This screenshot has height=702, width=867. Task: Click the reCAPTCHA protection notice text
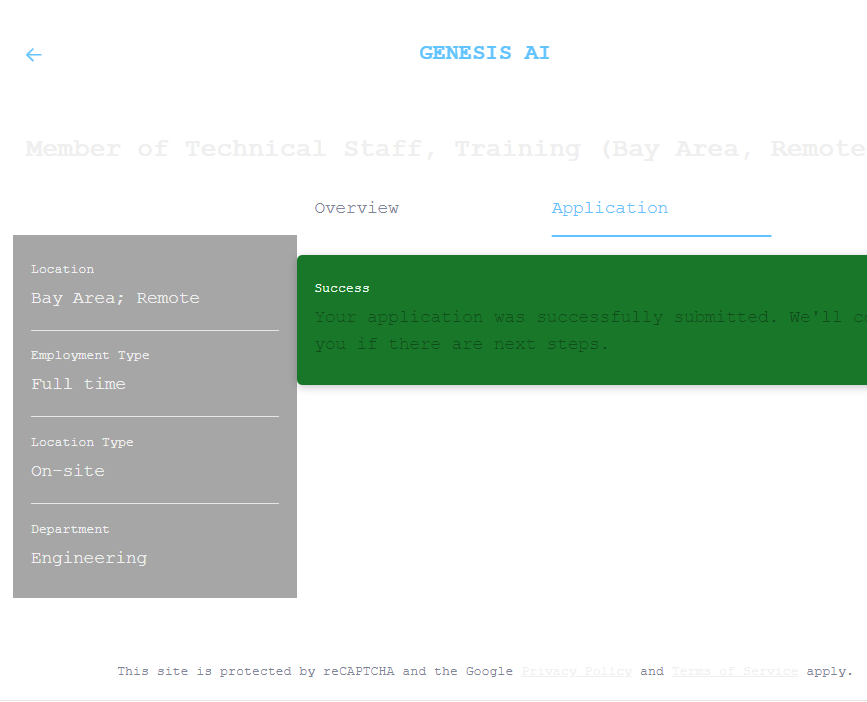[314, 672]
